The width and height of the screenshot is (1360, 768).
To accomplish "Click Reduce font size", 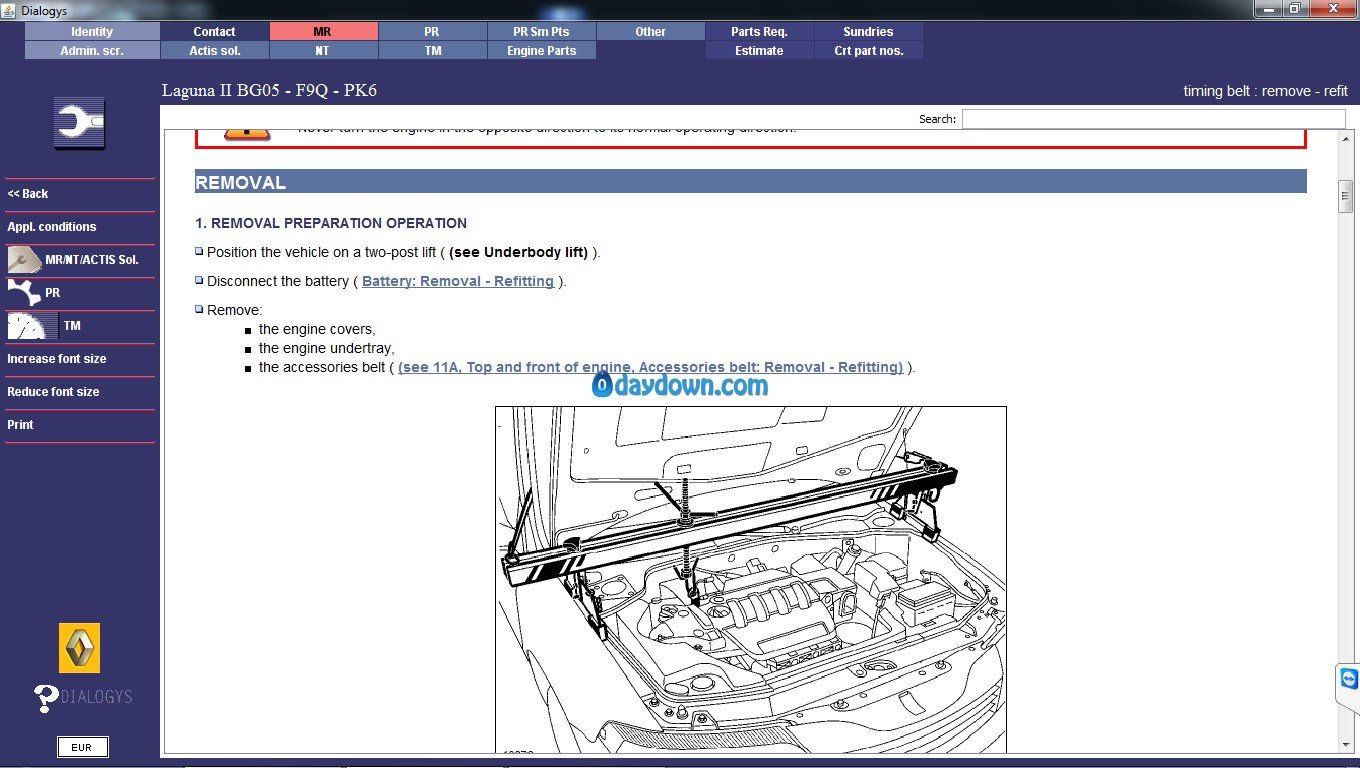I will 53,392.
